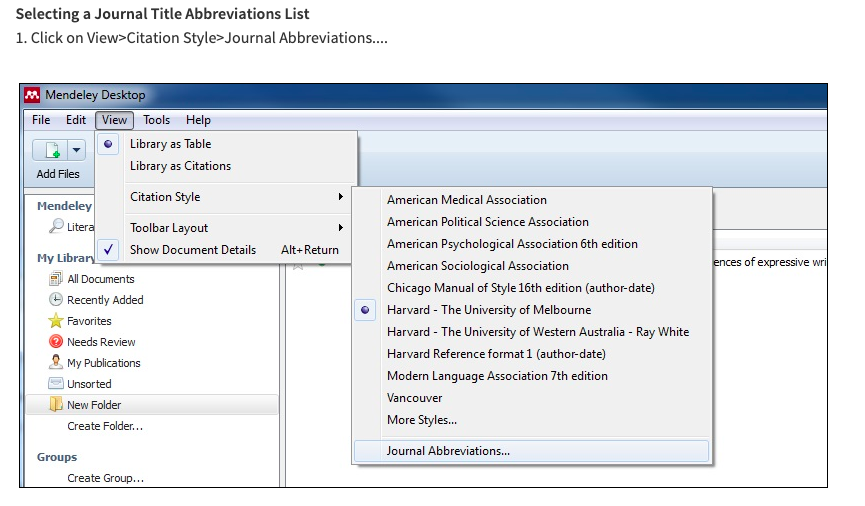Open the File menu
The width and height of the screenshot is (865, 506).
41,120
